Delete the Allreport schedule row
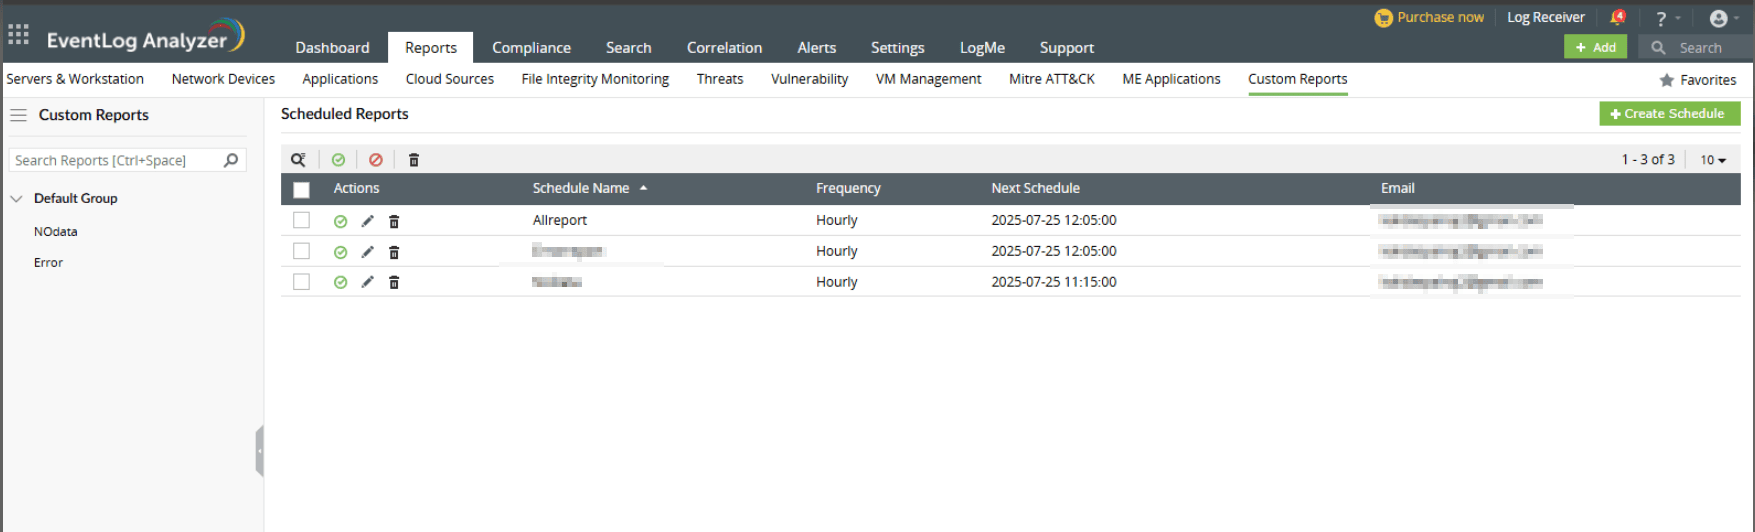 (x=394, y=222)
